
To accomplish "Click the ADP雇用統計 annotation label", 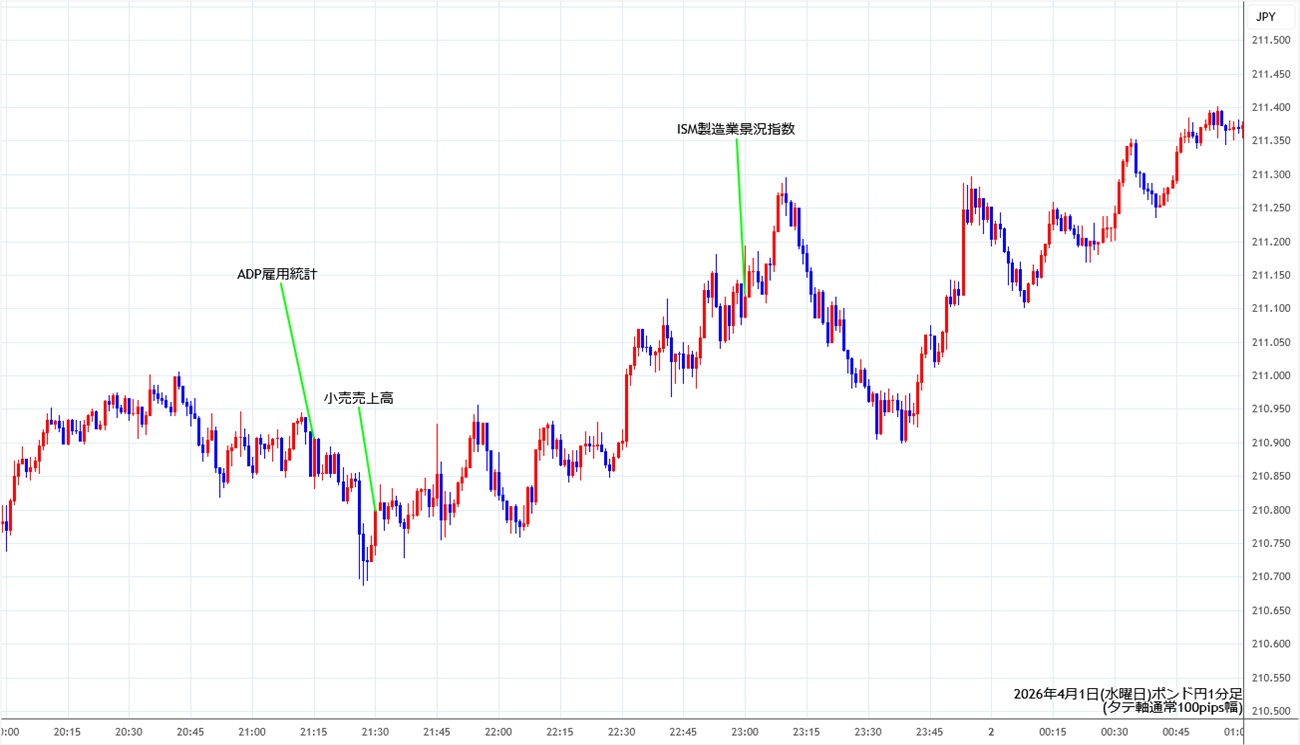I will coord(276,274).
